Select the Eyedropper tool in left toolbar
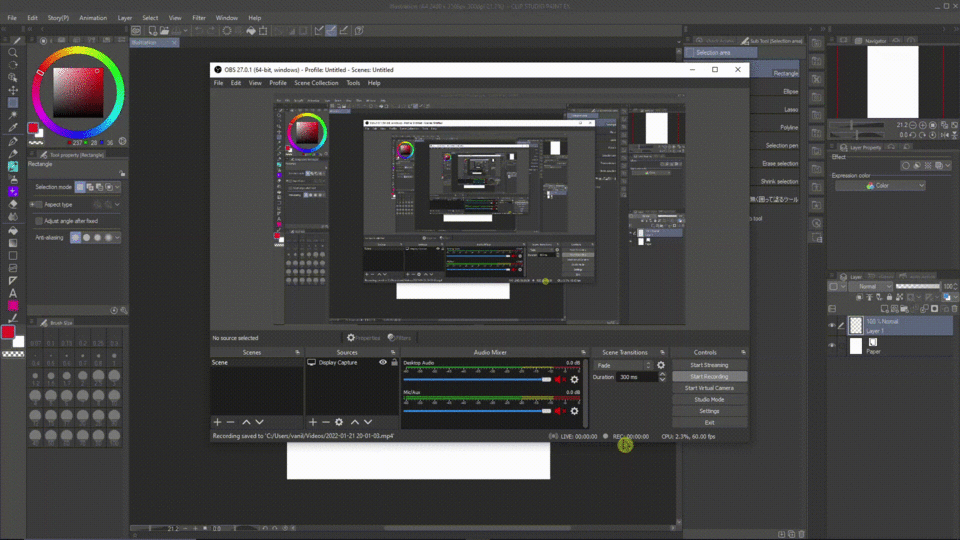 point(13,128)
